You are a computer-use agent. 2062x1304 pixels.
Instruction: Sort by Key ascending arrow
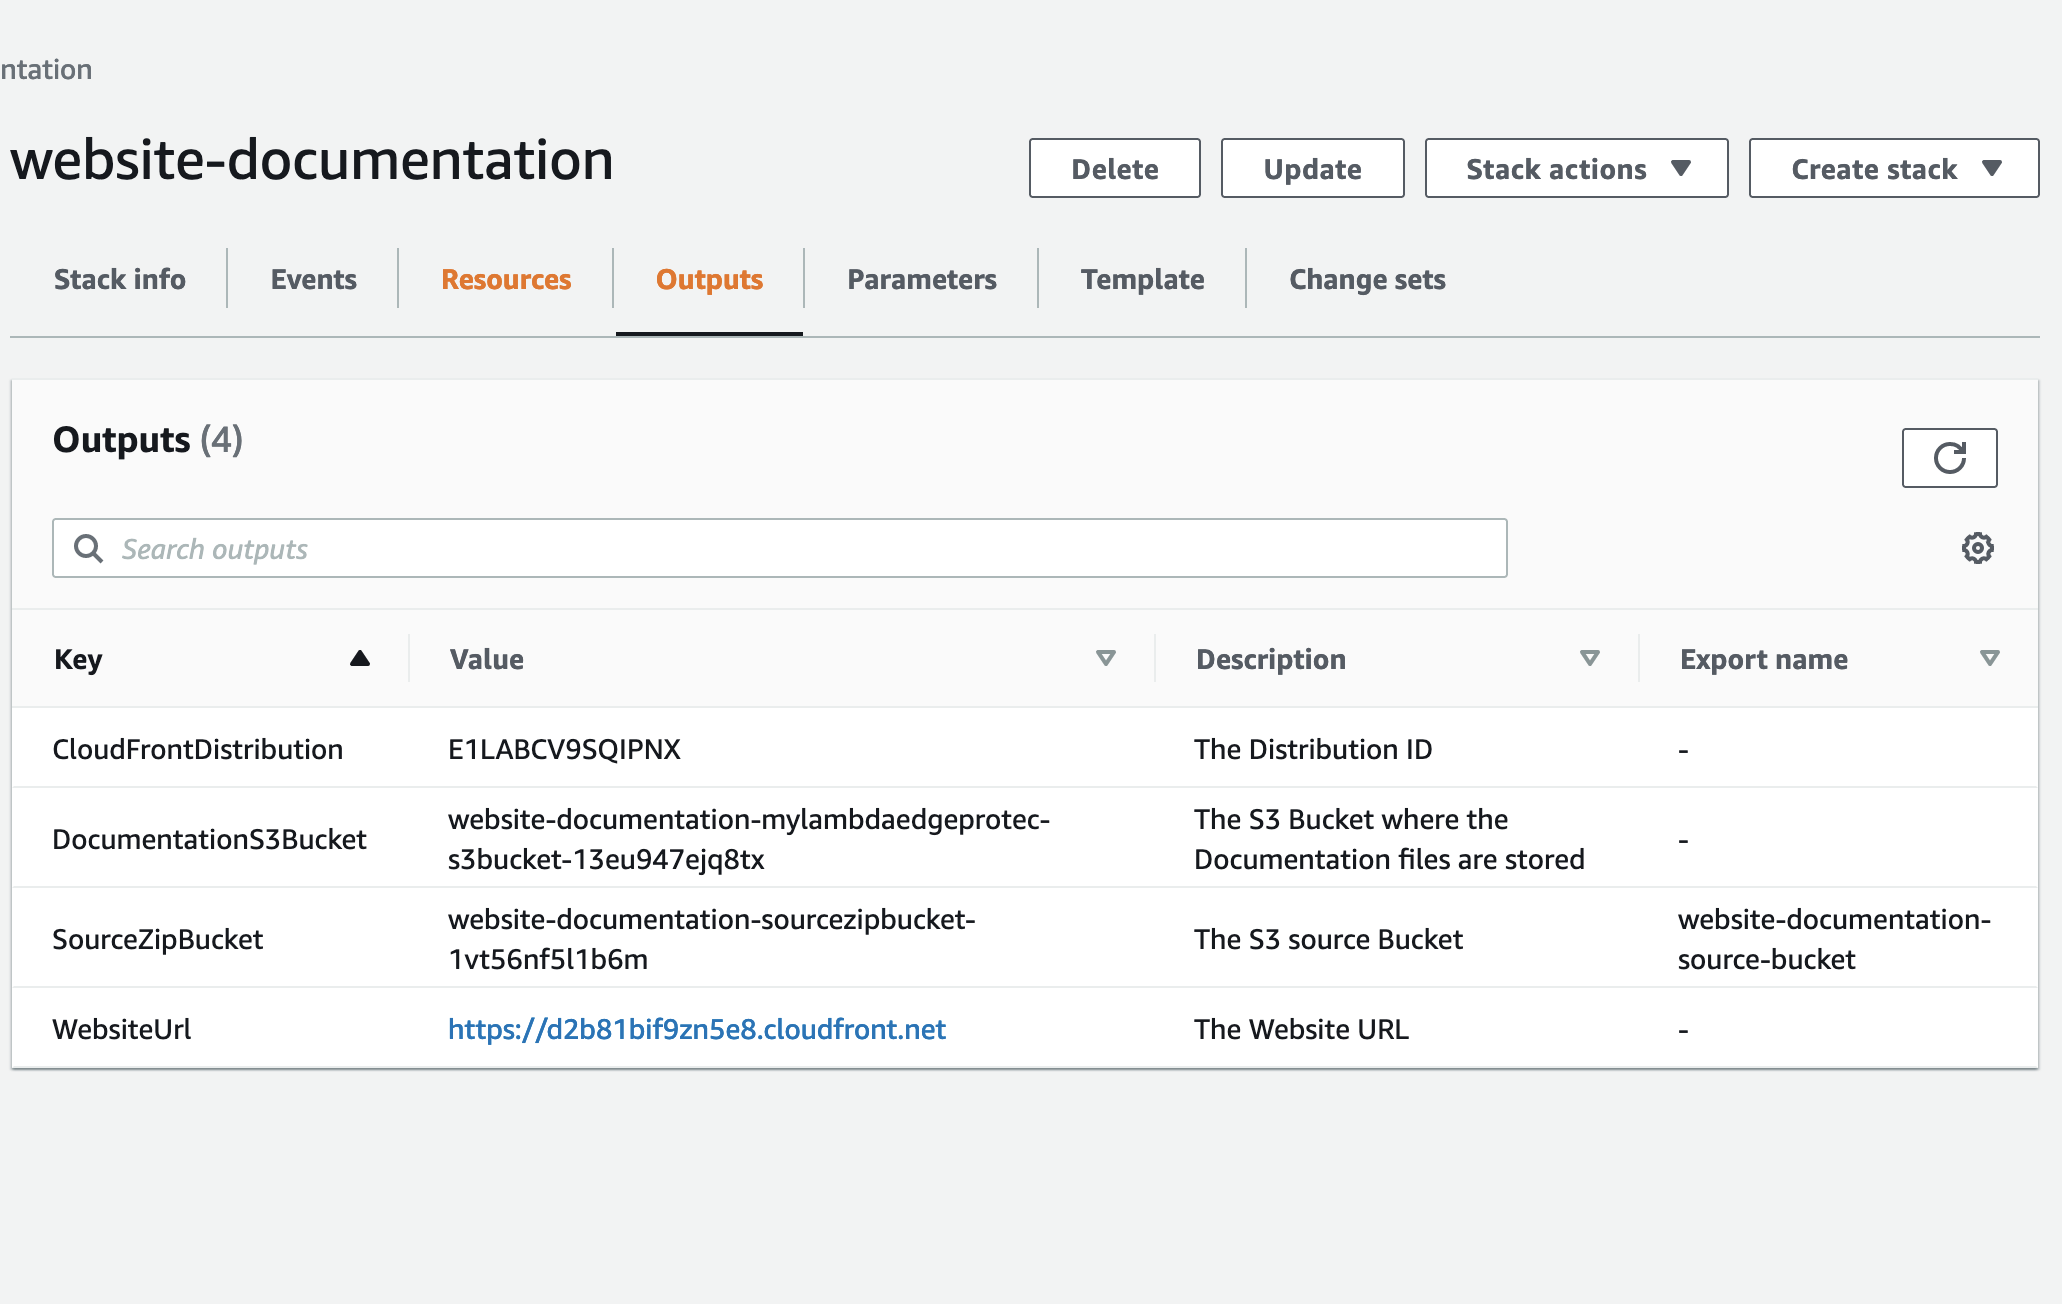[x=360, y=658]
